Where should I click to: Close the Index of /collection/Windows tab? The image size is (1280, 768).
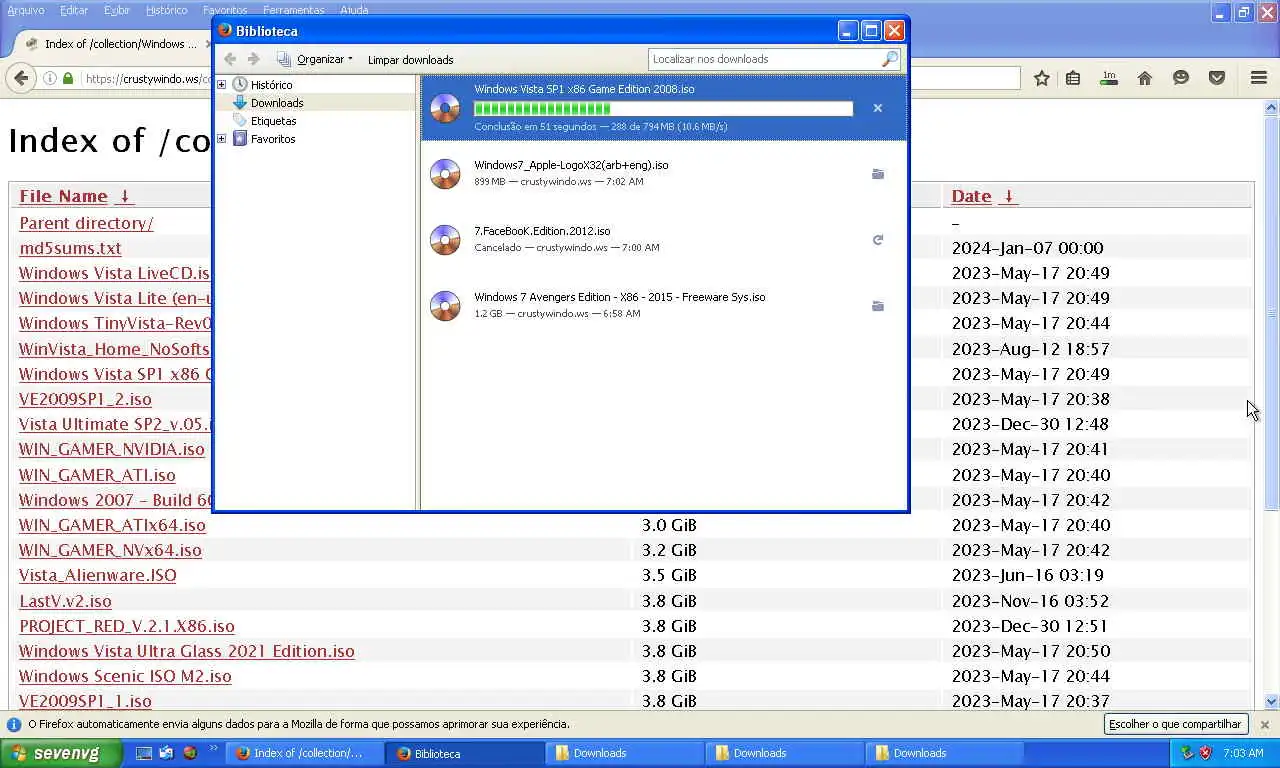point(207,44)
